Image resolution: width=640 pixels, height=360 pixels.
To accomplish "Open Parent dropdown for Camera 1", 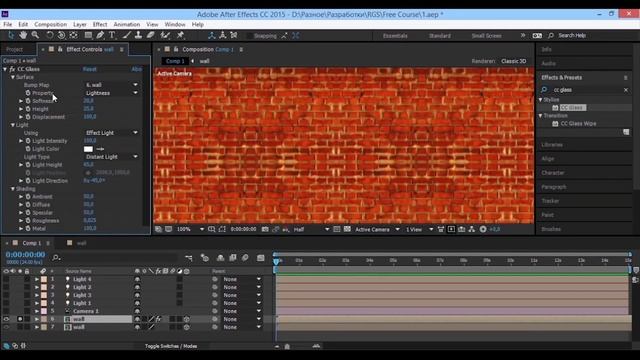I will 242,311.
